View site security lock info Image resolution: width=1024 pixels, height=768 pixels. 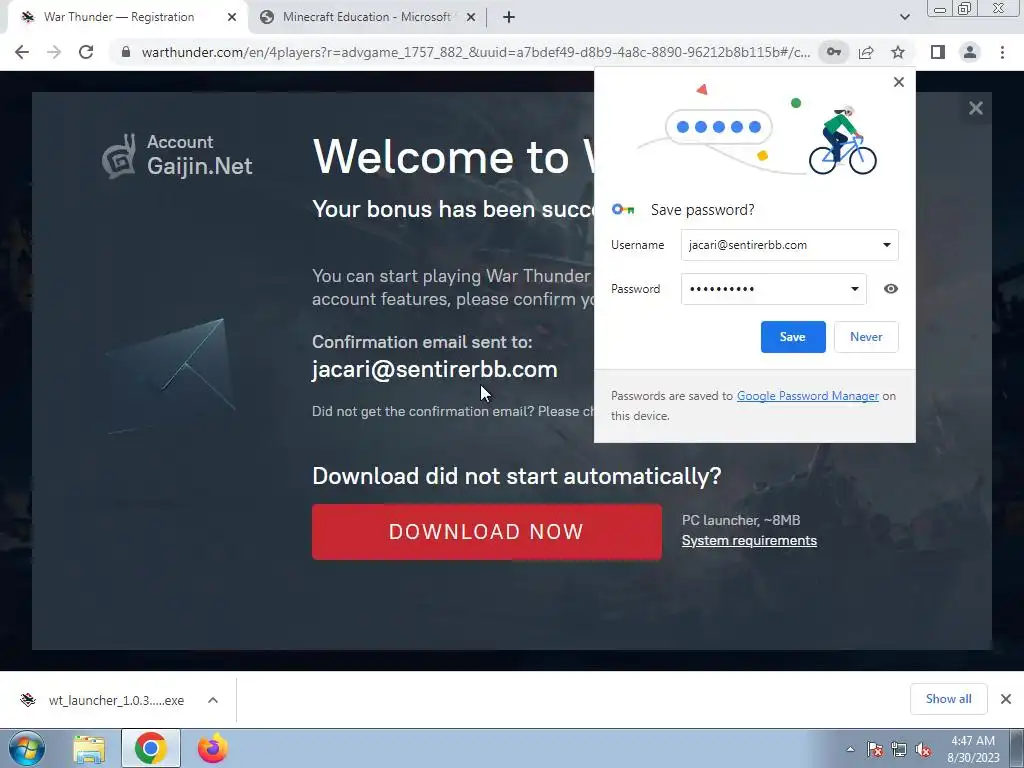pos(126,52)
